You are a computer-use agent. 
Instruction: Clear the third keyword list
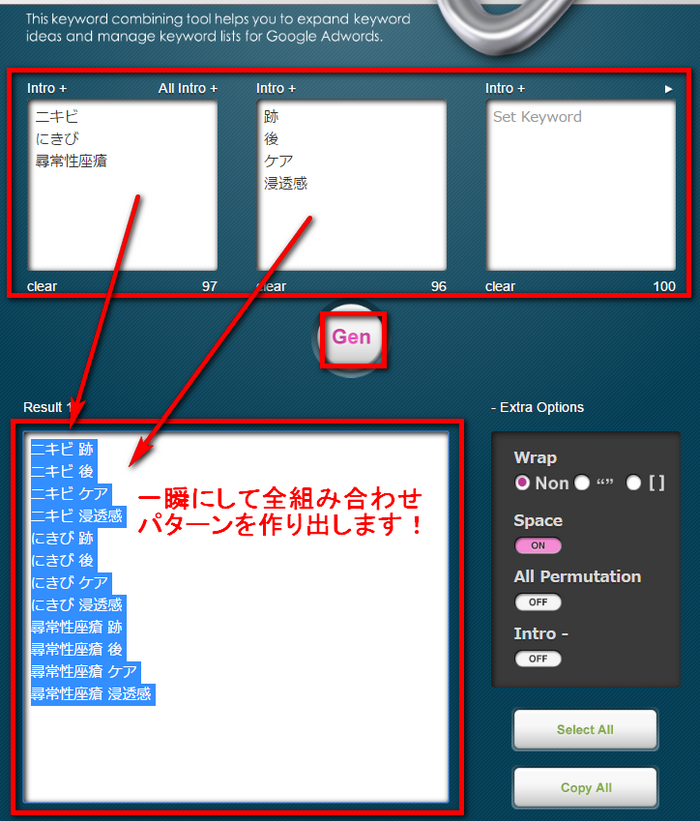click(x=500, y=286)
